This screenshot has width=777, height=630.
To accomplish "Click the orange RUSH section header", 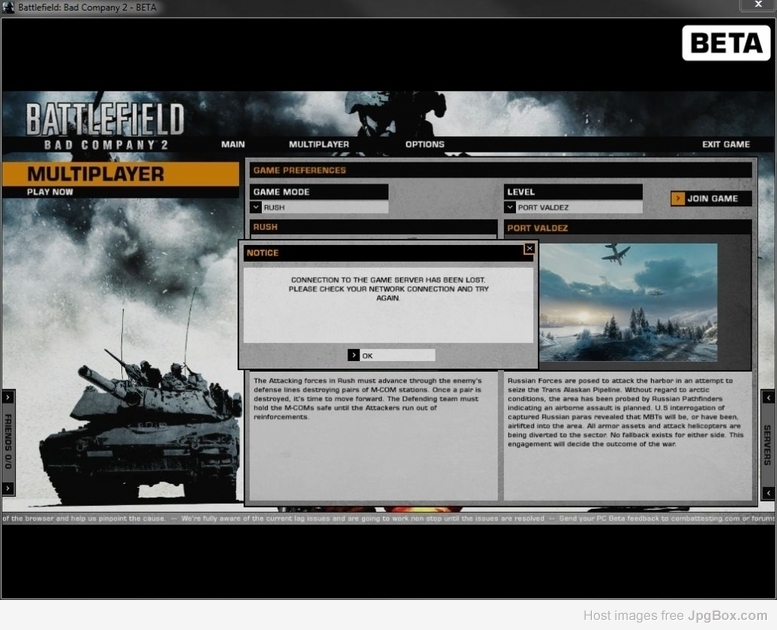I will point(373,227).
